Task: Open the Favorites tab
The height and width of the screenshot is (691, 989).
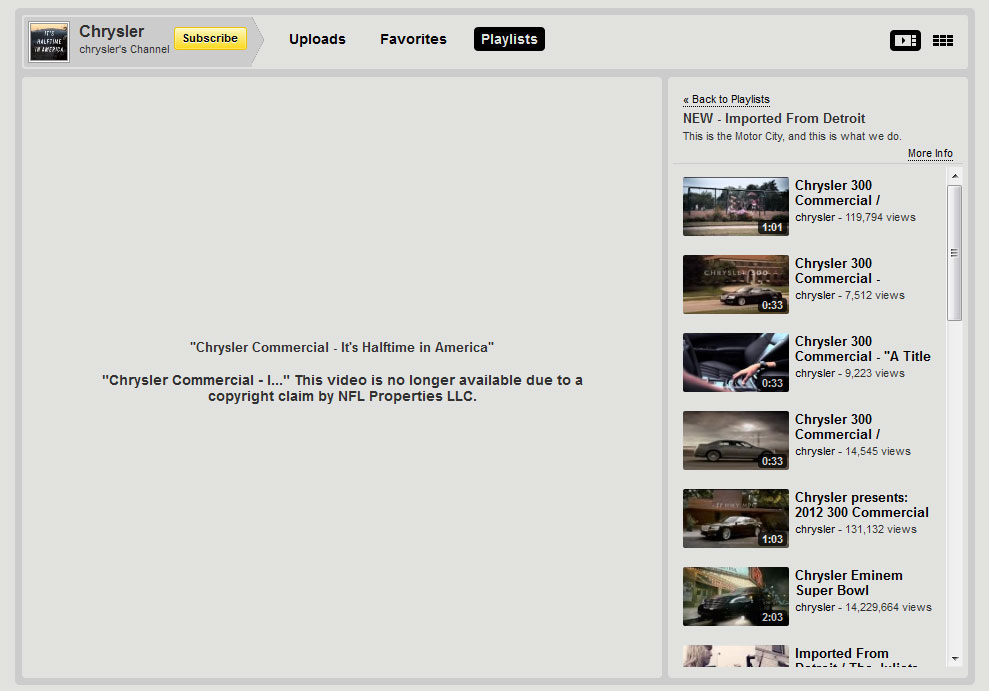Action: [413, 39]
